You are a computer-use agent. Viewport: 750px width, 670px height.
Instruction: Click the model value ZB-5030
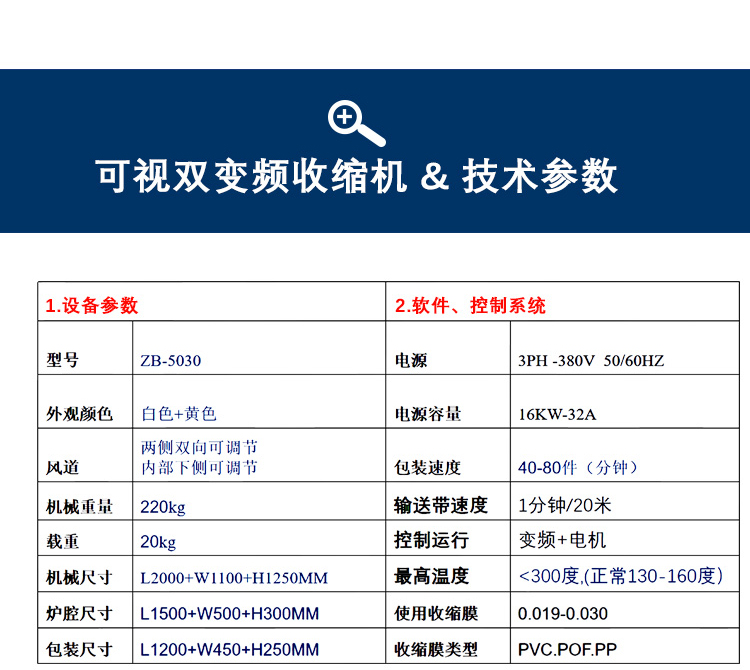click(x=171, y=360)
